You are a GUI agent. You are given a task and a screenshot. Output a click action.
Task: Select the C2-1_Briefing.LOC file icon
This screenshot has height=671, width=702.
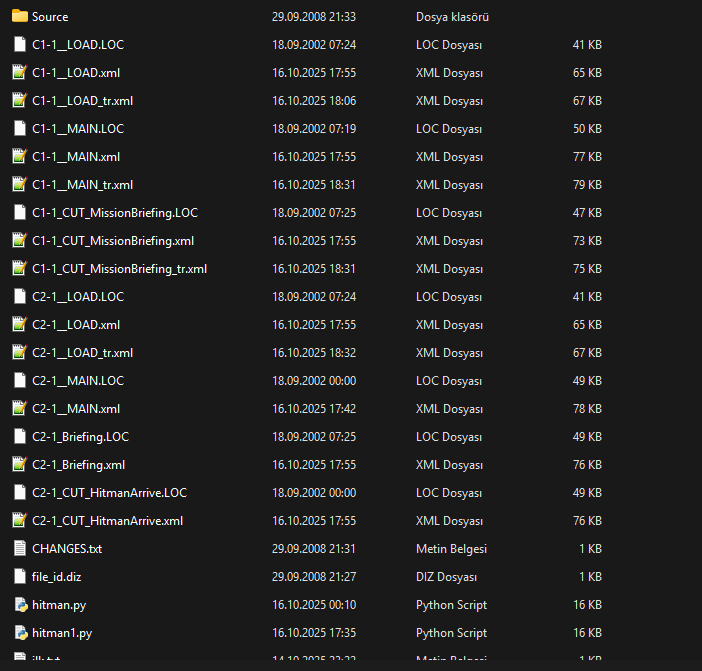coord(20,436)
